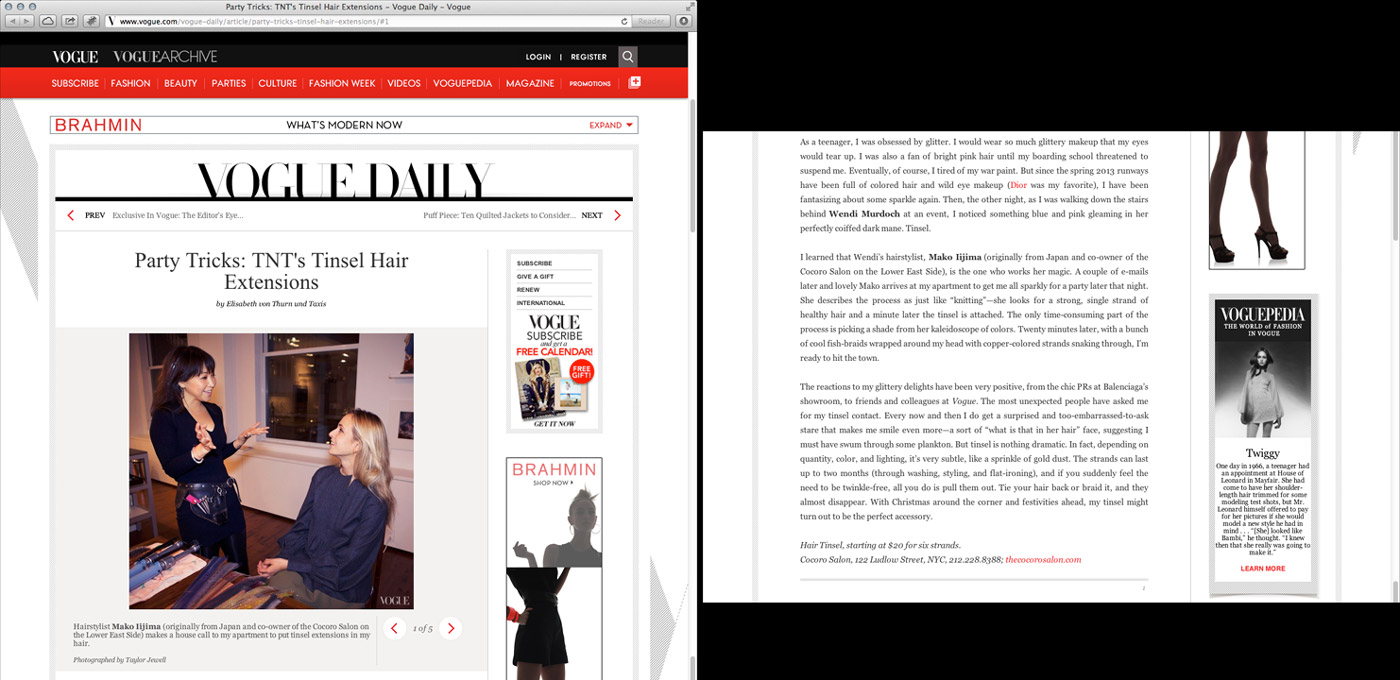Click the Share icon in Safari toolbar

tap(70, 21)
